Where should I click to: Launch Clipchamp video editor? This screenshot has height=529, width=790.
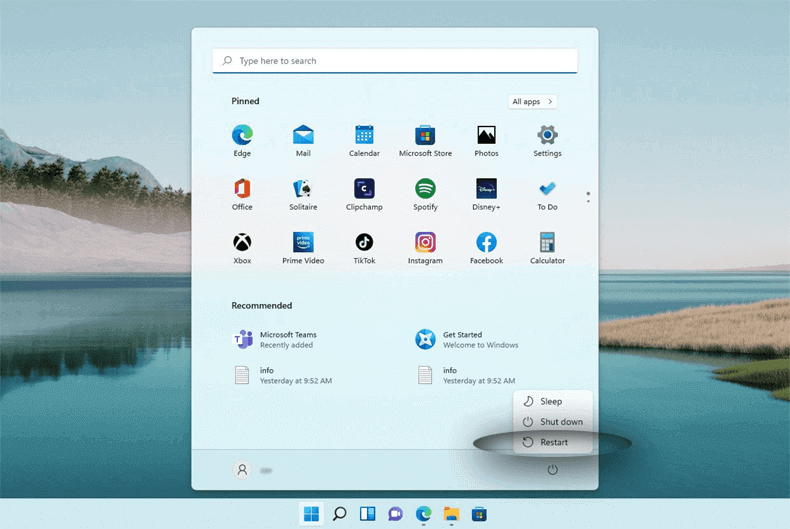click(x=364, y=194)
